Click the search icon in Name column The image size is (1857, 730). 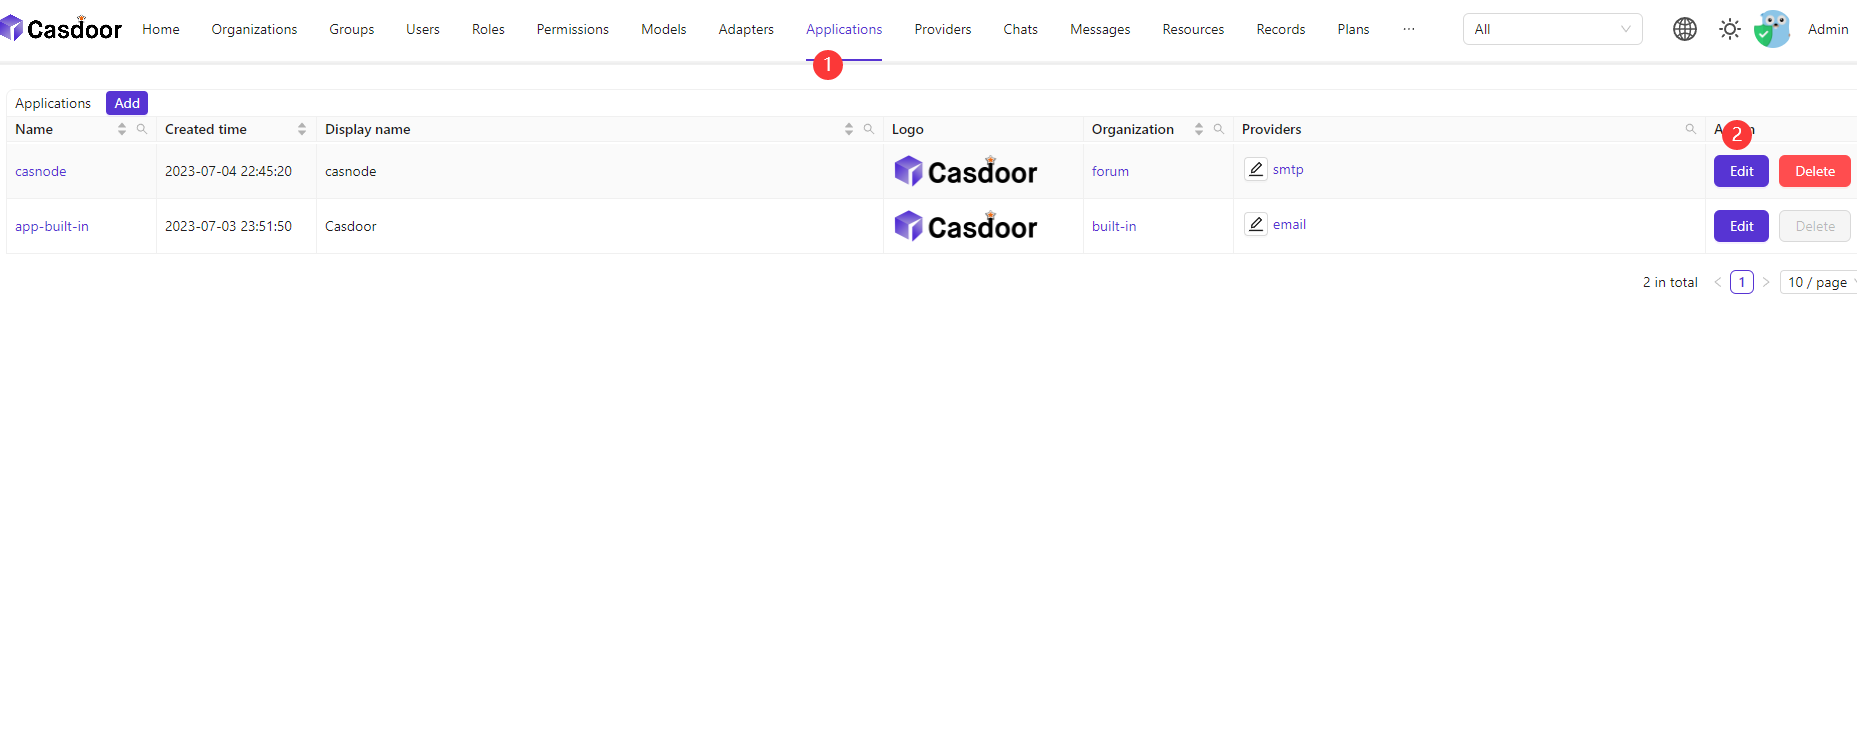coord(142,129)
